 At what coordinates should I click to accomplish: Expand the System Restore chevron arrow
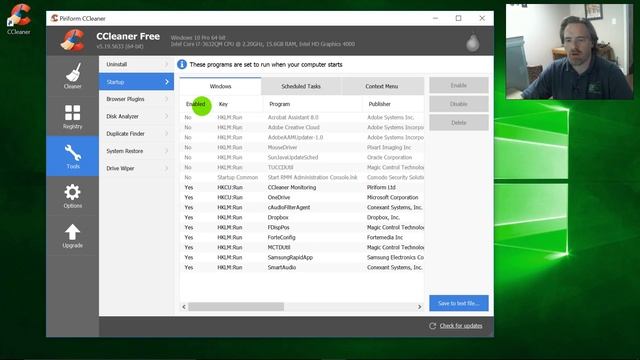point(167,151)
